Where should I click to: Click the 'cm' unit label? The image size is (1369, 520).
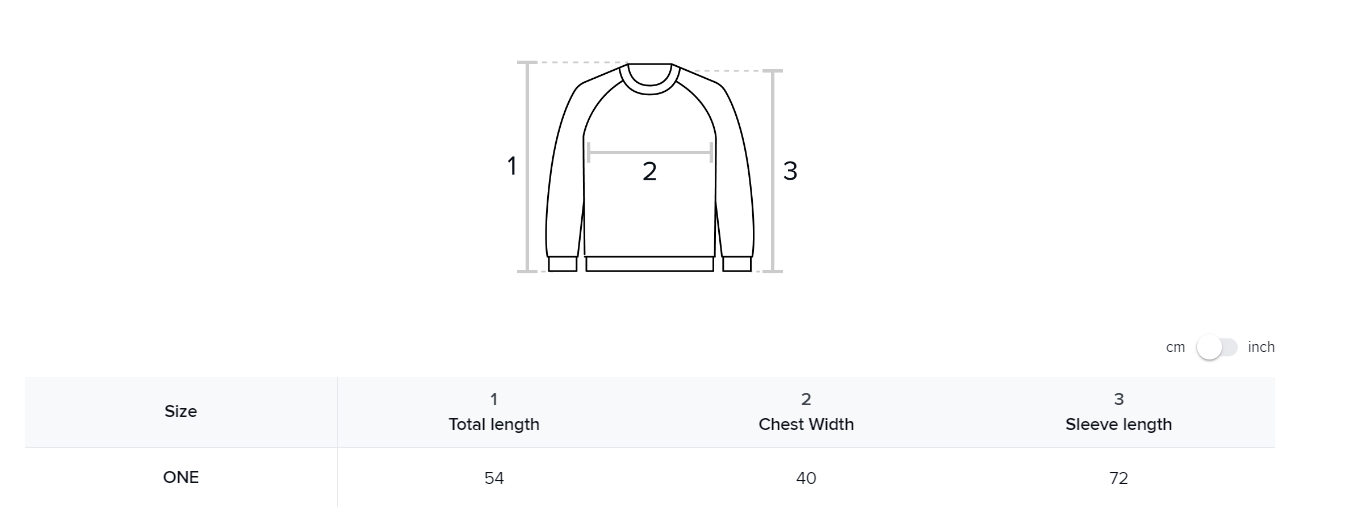(1175, 348)
